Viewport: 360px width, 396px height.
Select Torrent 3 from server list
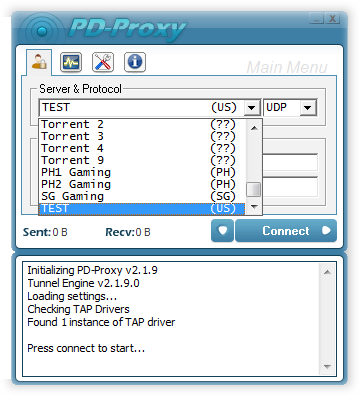[x=142, y=136]
